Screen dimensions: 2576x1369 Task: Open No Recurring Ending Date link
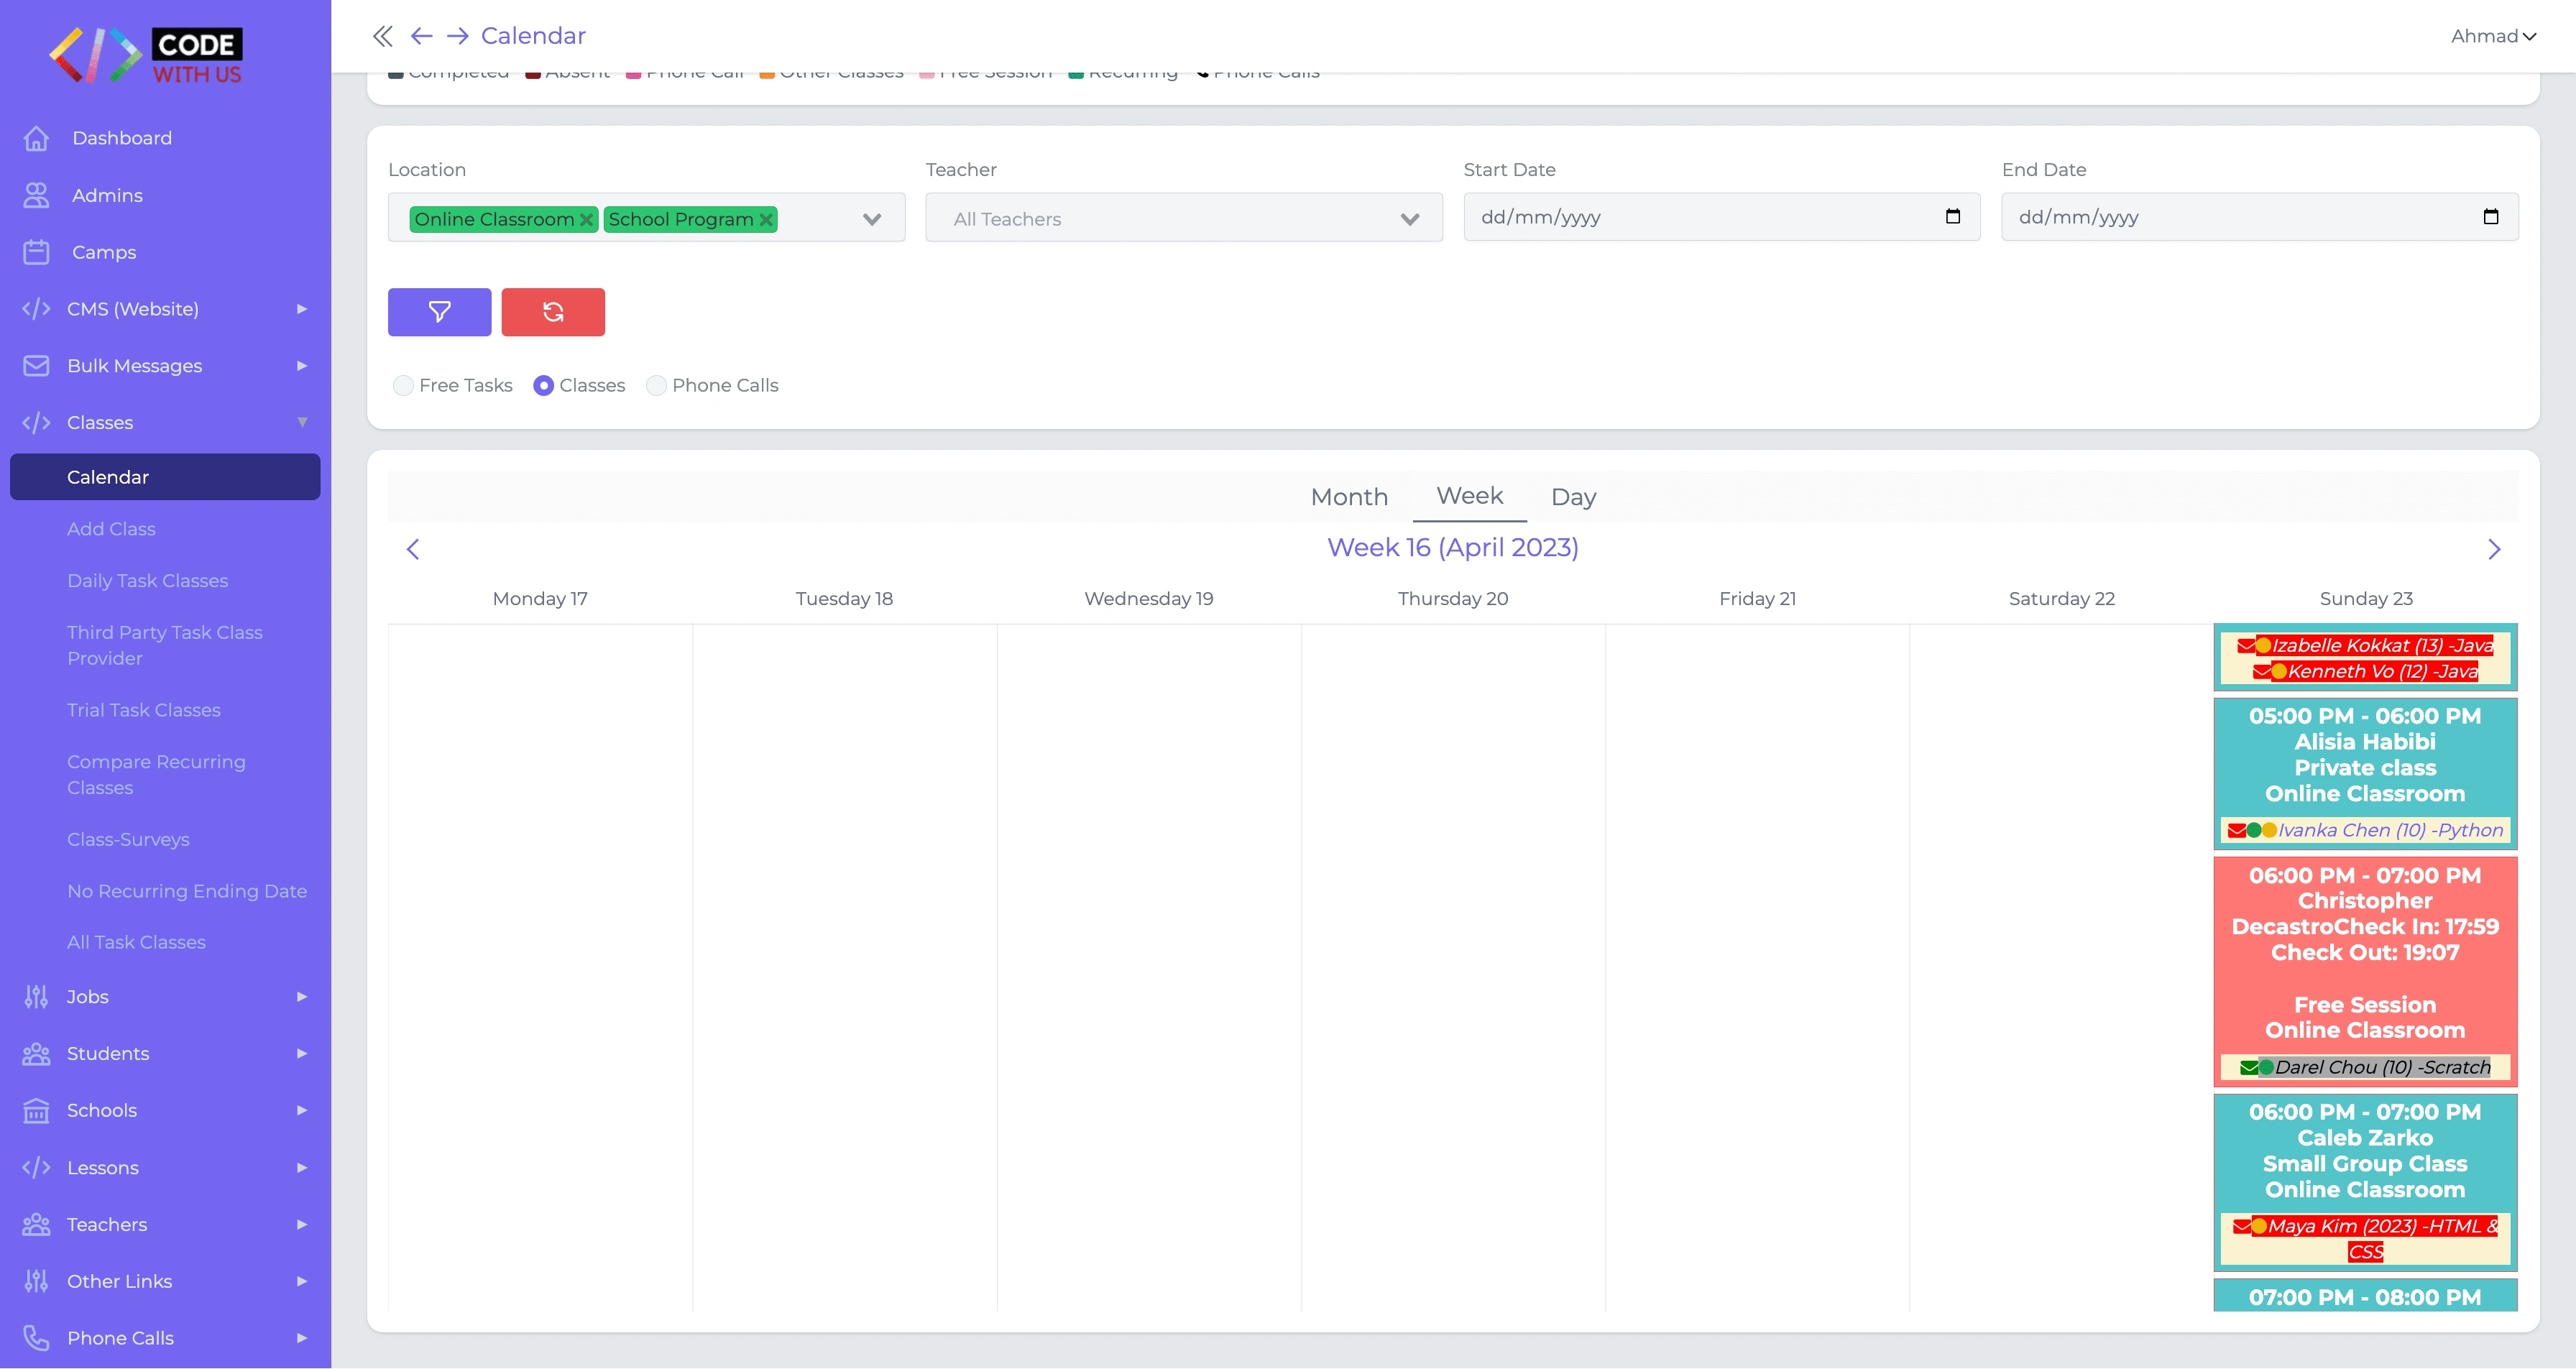coord(187,891)
